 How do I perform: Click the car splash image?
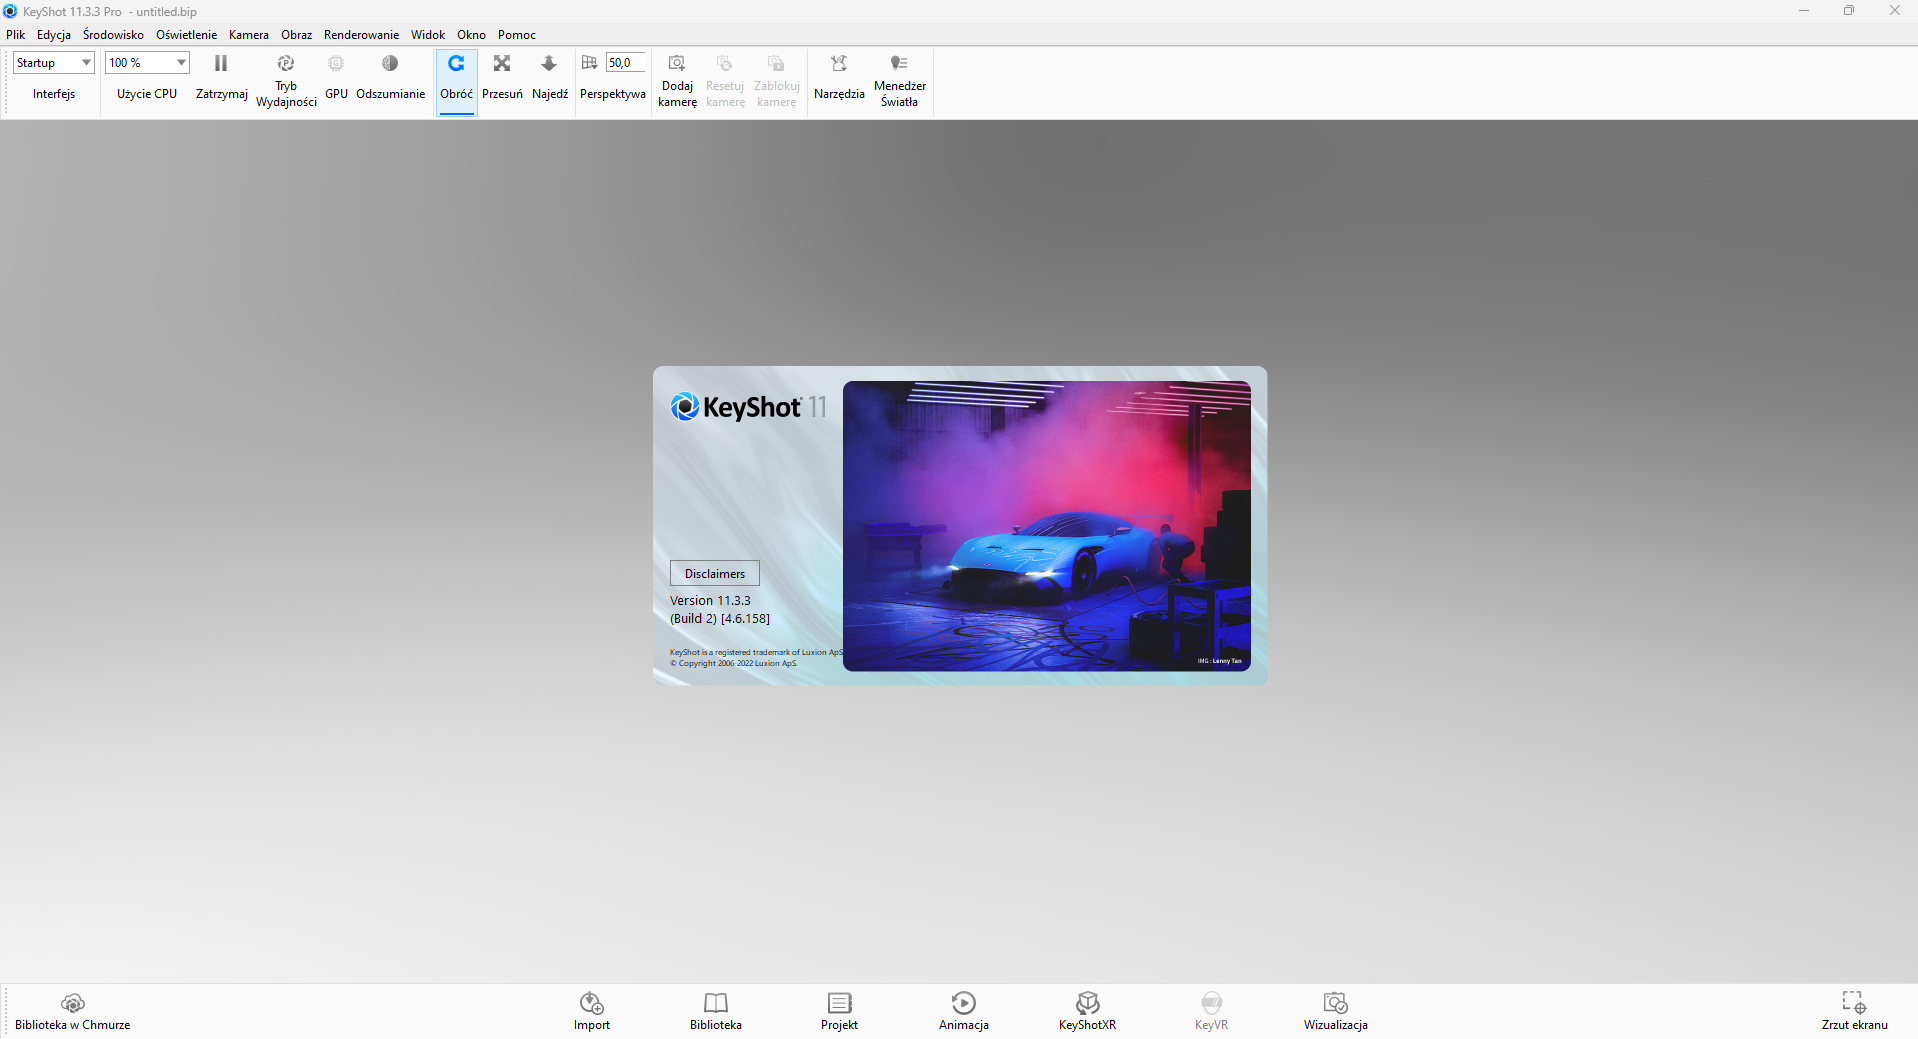[x=1047, y=526]
